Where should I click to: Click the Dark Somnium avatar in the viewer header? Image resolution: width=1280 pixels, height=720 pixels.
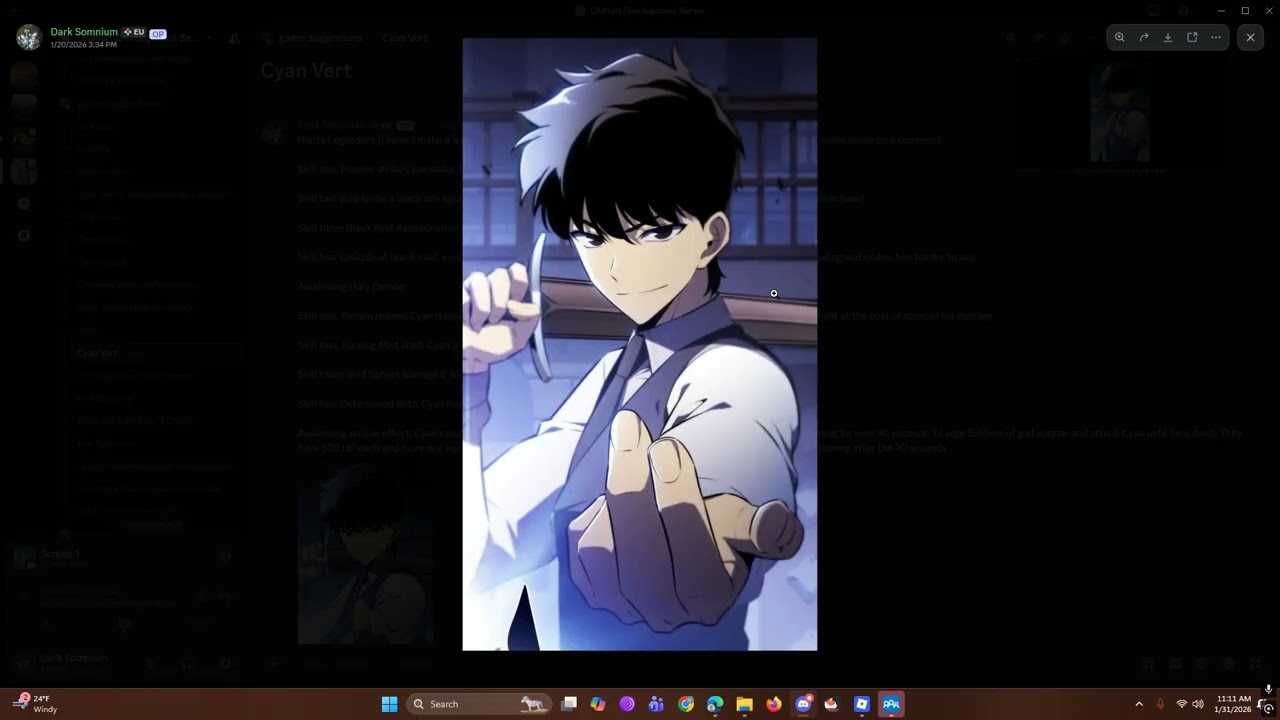pos(29,37)
